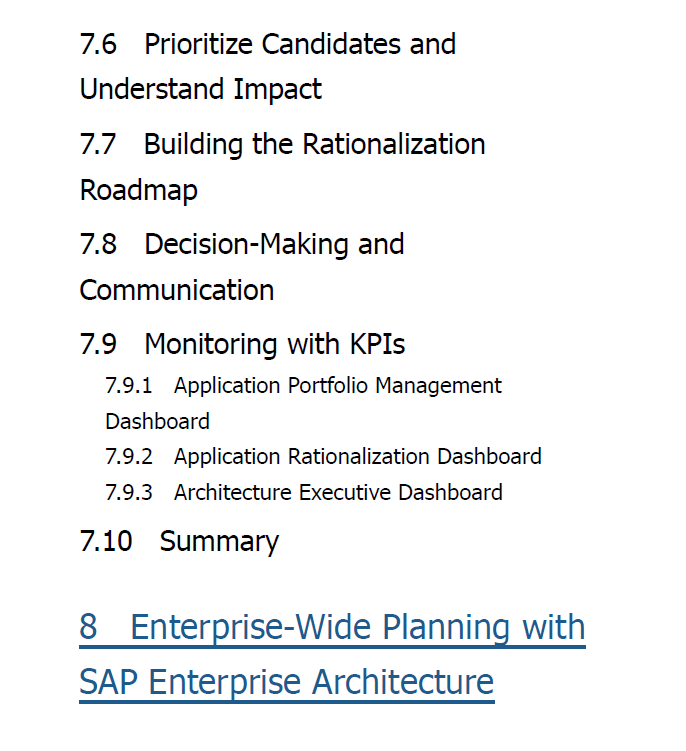Open Application Portfolio Management subsection
The height and width of the screenshot is (751, 686).
click(x=337, y=386)
